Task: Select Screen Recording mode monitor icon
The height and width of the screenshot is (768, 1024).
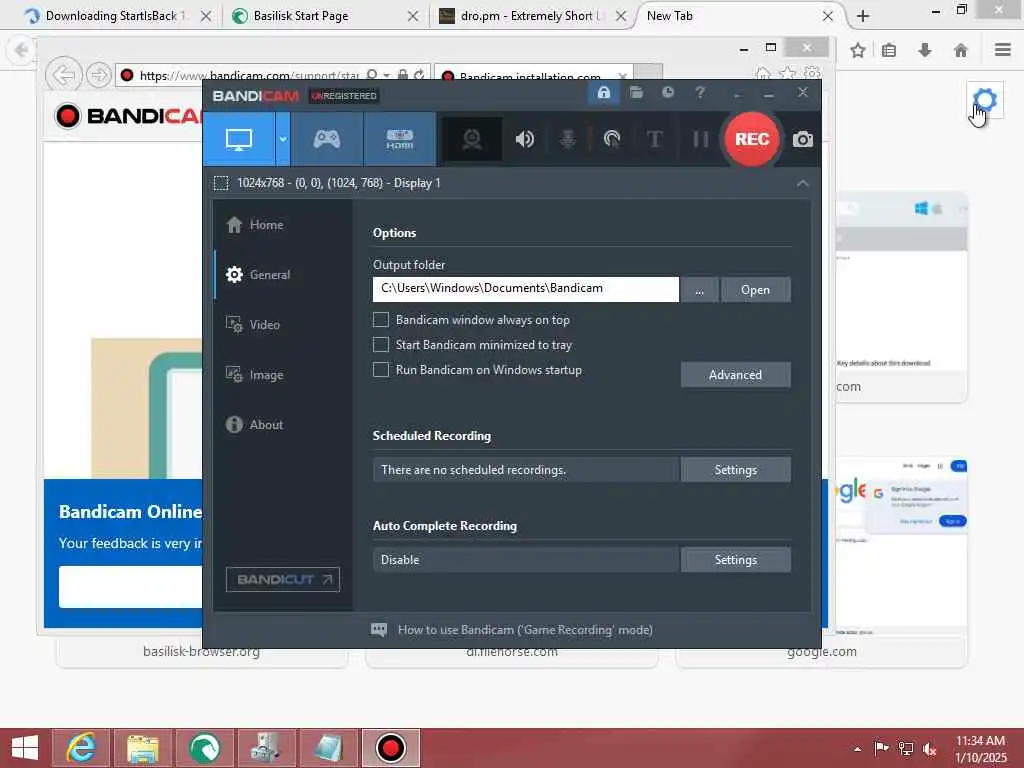Action: (239, 139)
